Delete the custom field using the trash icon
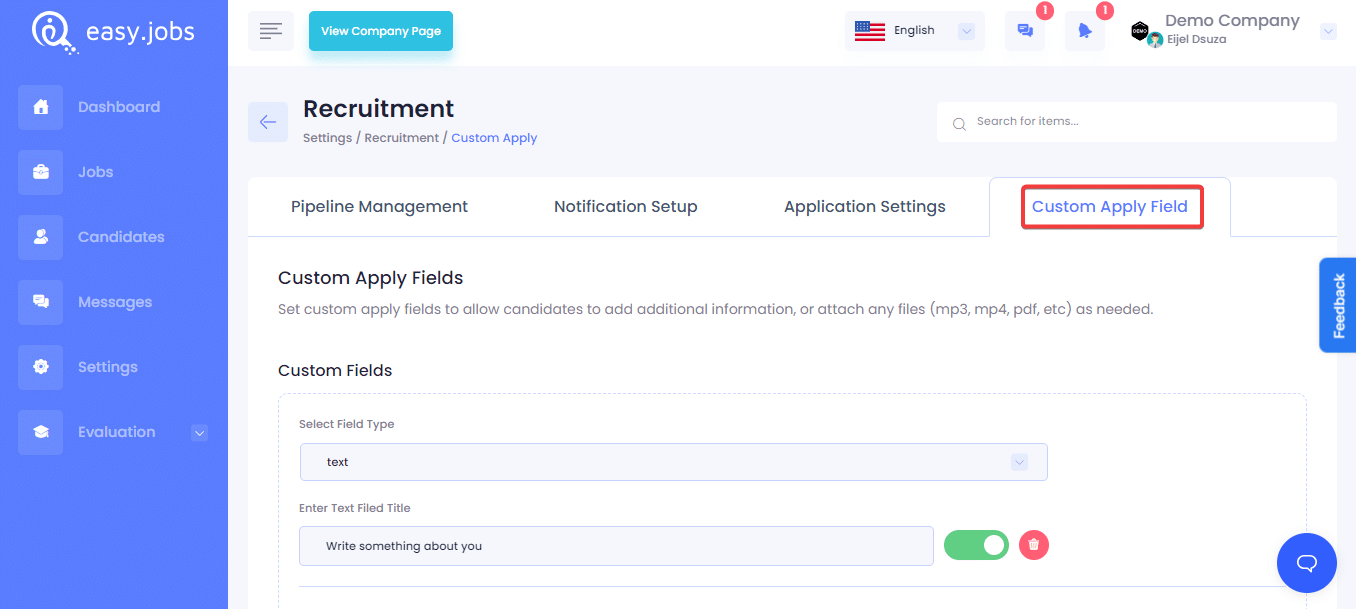This screenshot has width=1356, height=609. pos(1033,545)
